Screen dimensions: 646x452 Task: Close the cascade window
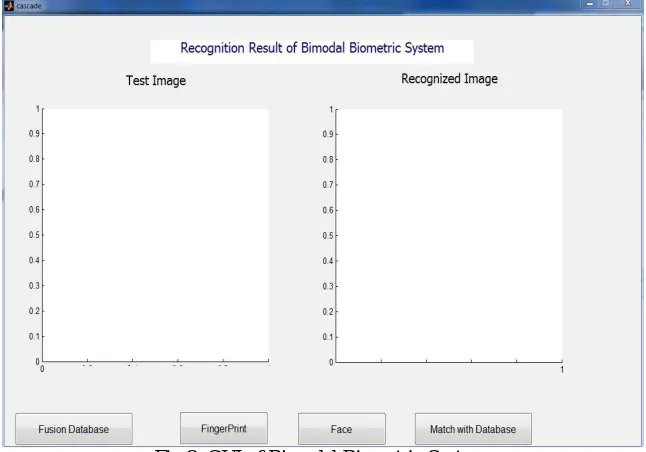coord(627,4)
